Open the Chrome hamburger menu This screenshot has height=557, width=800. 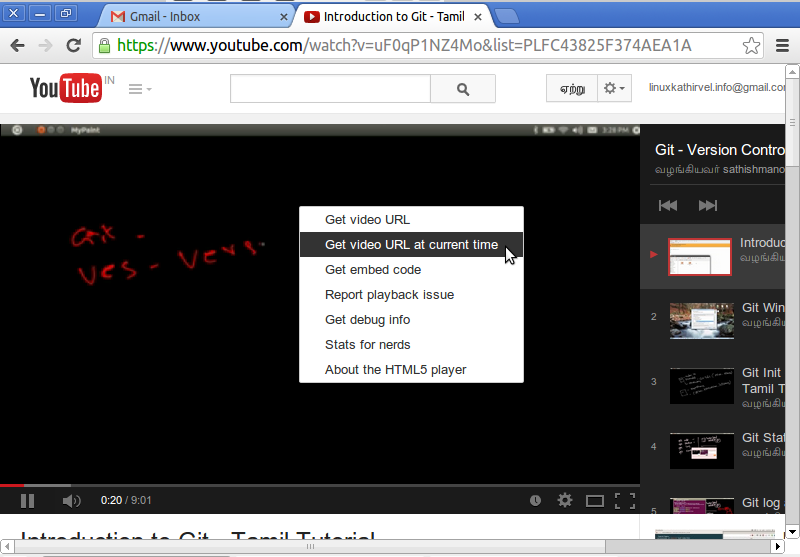click(x=782, y=45)
